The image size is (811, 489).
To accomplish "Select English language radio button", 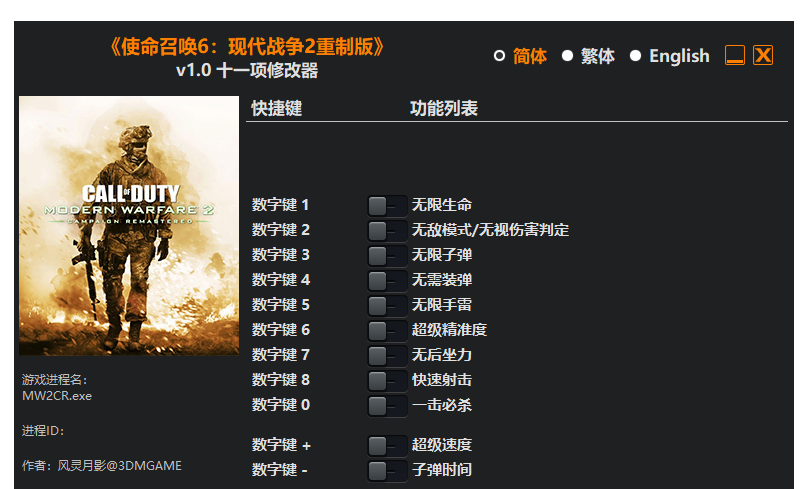I will (x=635, y=55).
